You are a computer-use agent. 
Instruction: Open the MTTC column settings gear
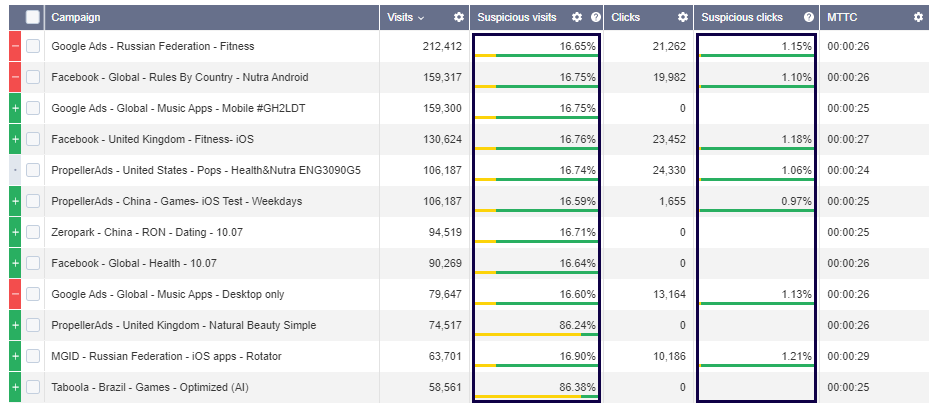918,17
